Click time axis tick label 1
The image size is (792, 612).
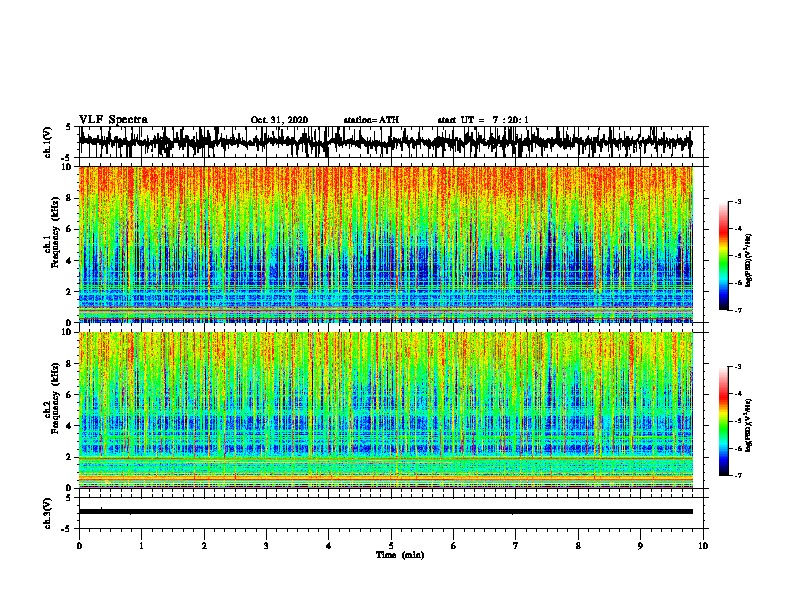(142, 546)
